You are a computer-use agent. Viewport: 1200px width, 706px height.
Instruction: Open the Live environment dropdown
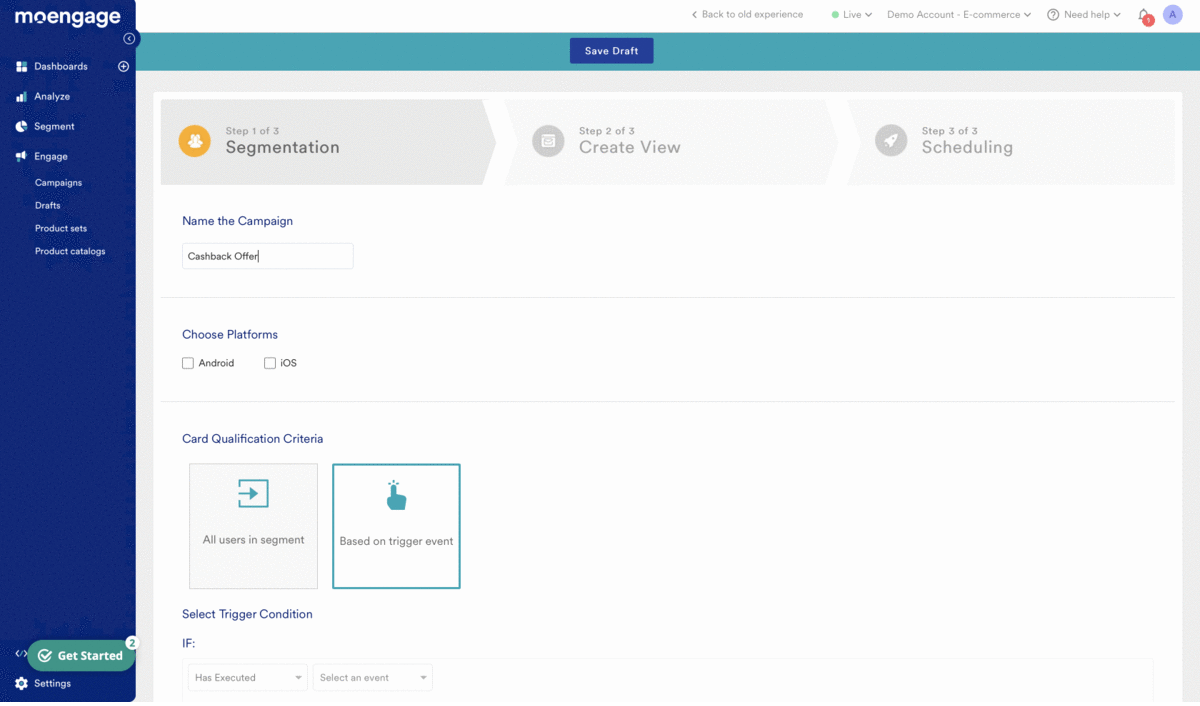coord(852,15)
